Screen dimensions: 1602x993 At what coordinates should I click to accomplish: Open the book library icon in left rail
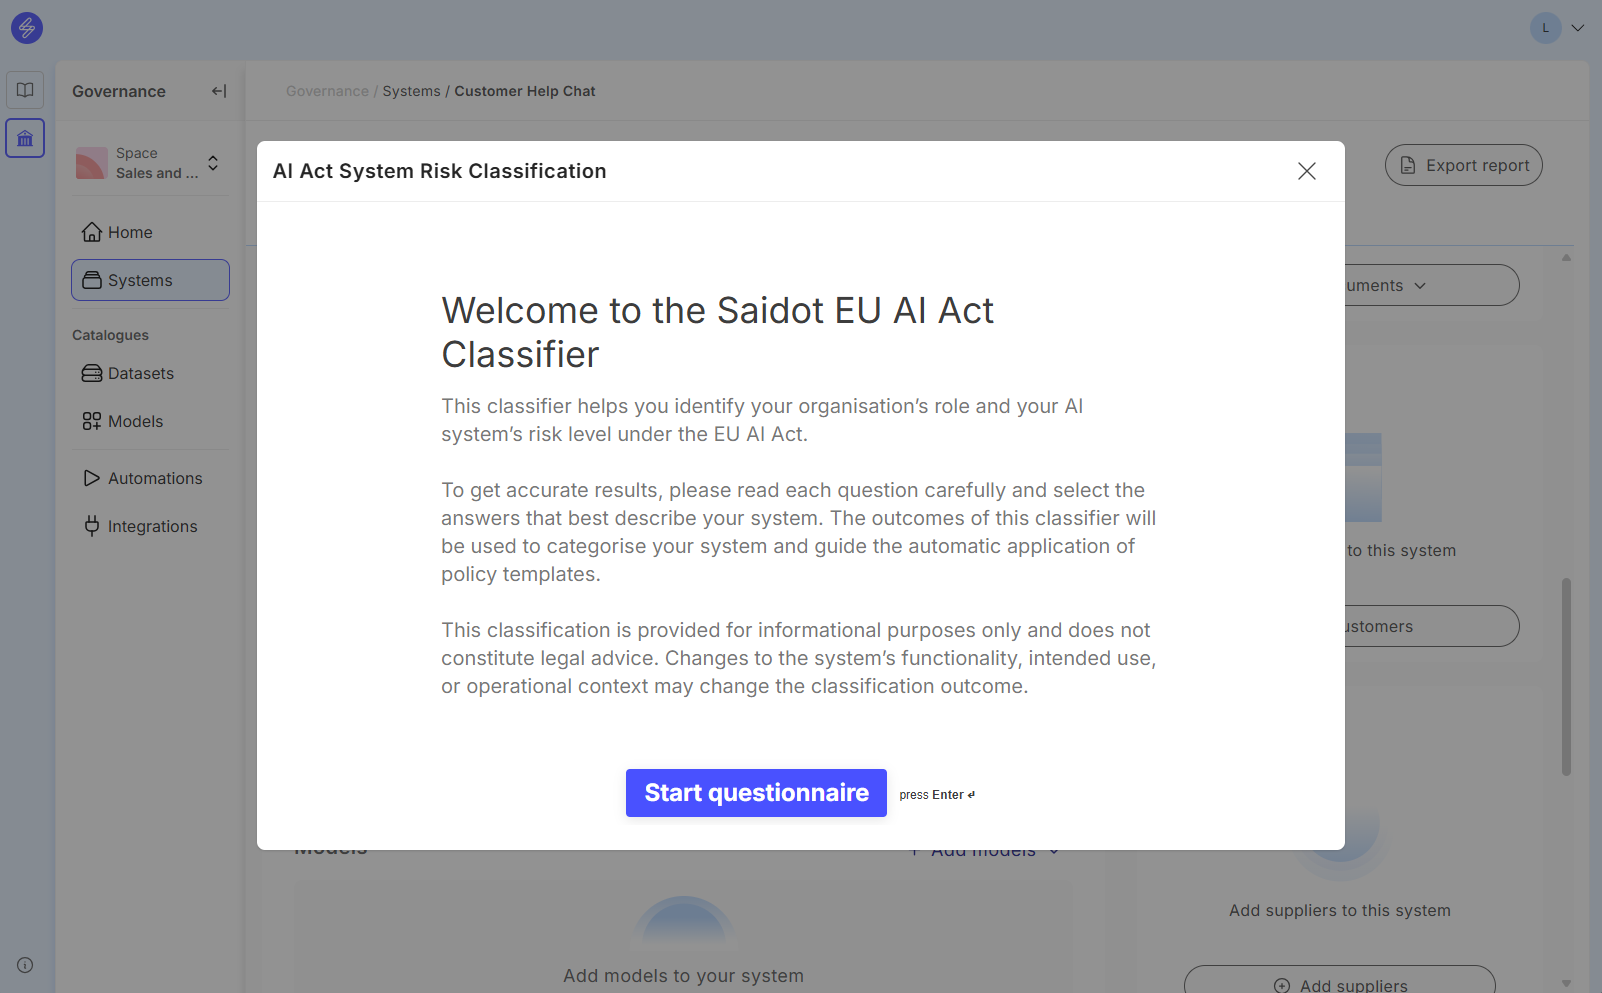(25, 90)
